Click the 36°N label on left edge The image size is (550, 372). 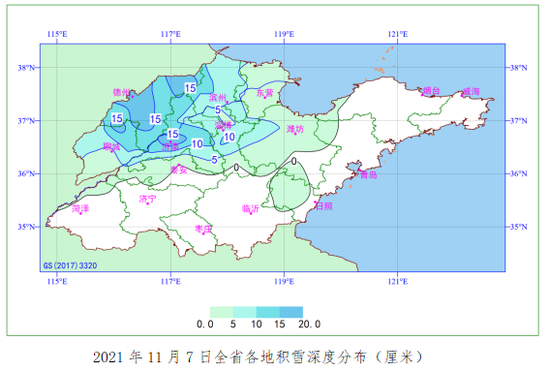27,174
